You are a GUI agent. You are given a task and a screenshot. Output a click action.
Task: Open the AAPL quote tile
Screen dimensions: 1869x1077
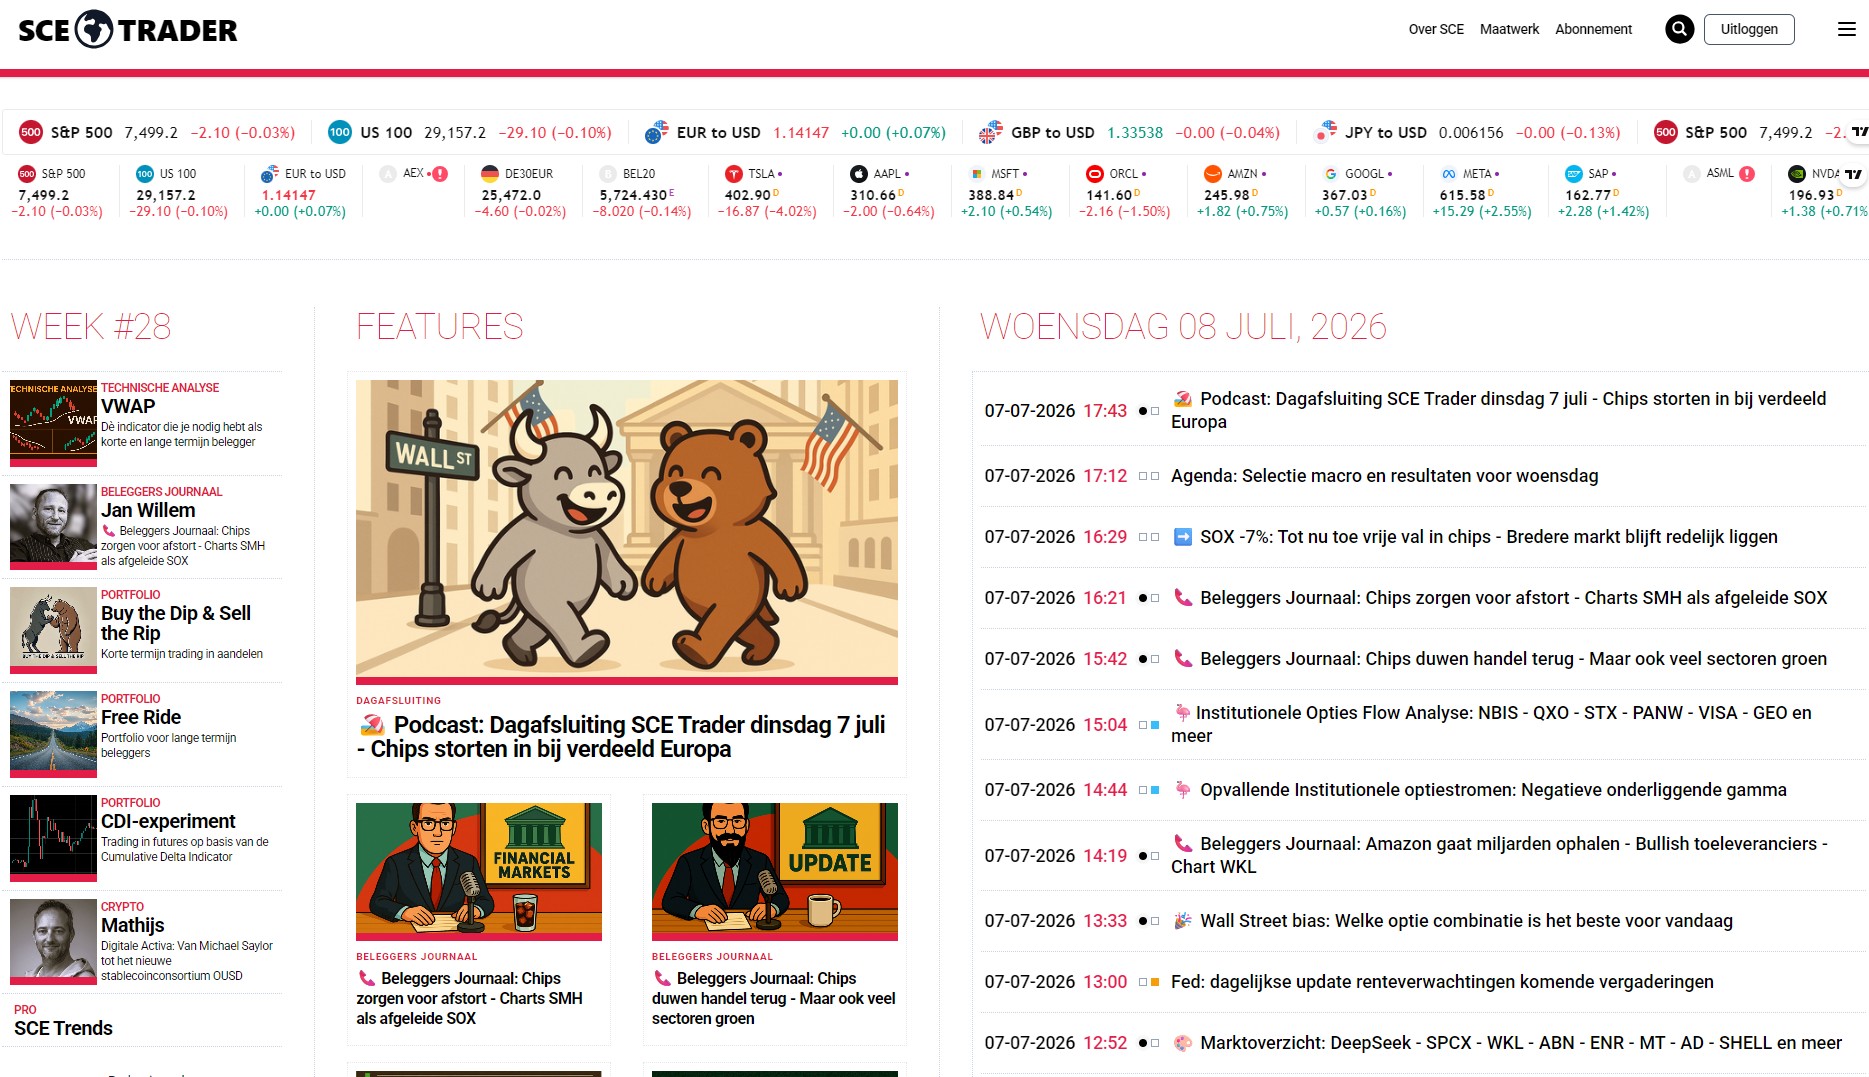pyautogui.click(x=889, y=192)
